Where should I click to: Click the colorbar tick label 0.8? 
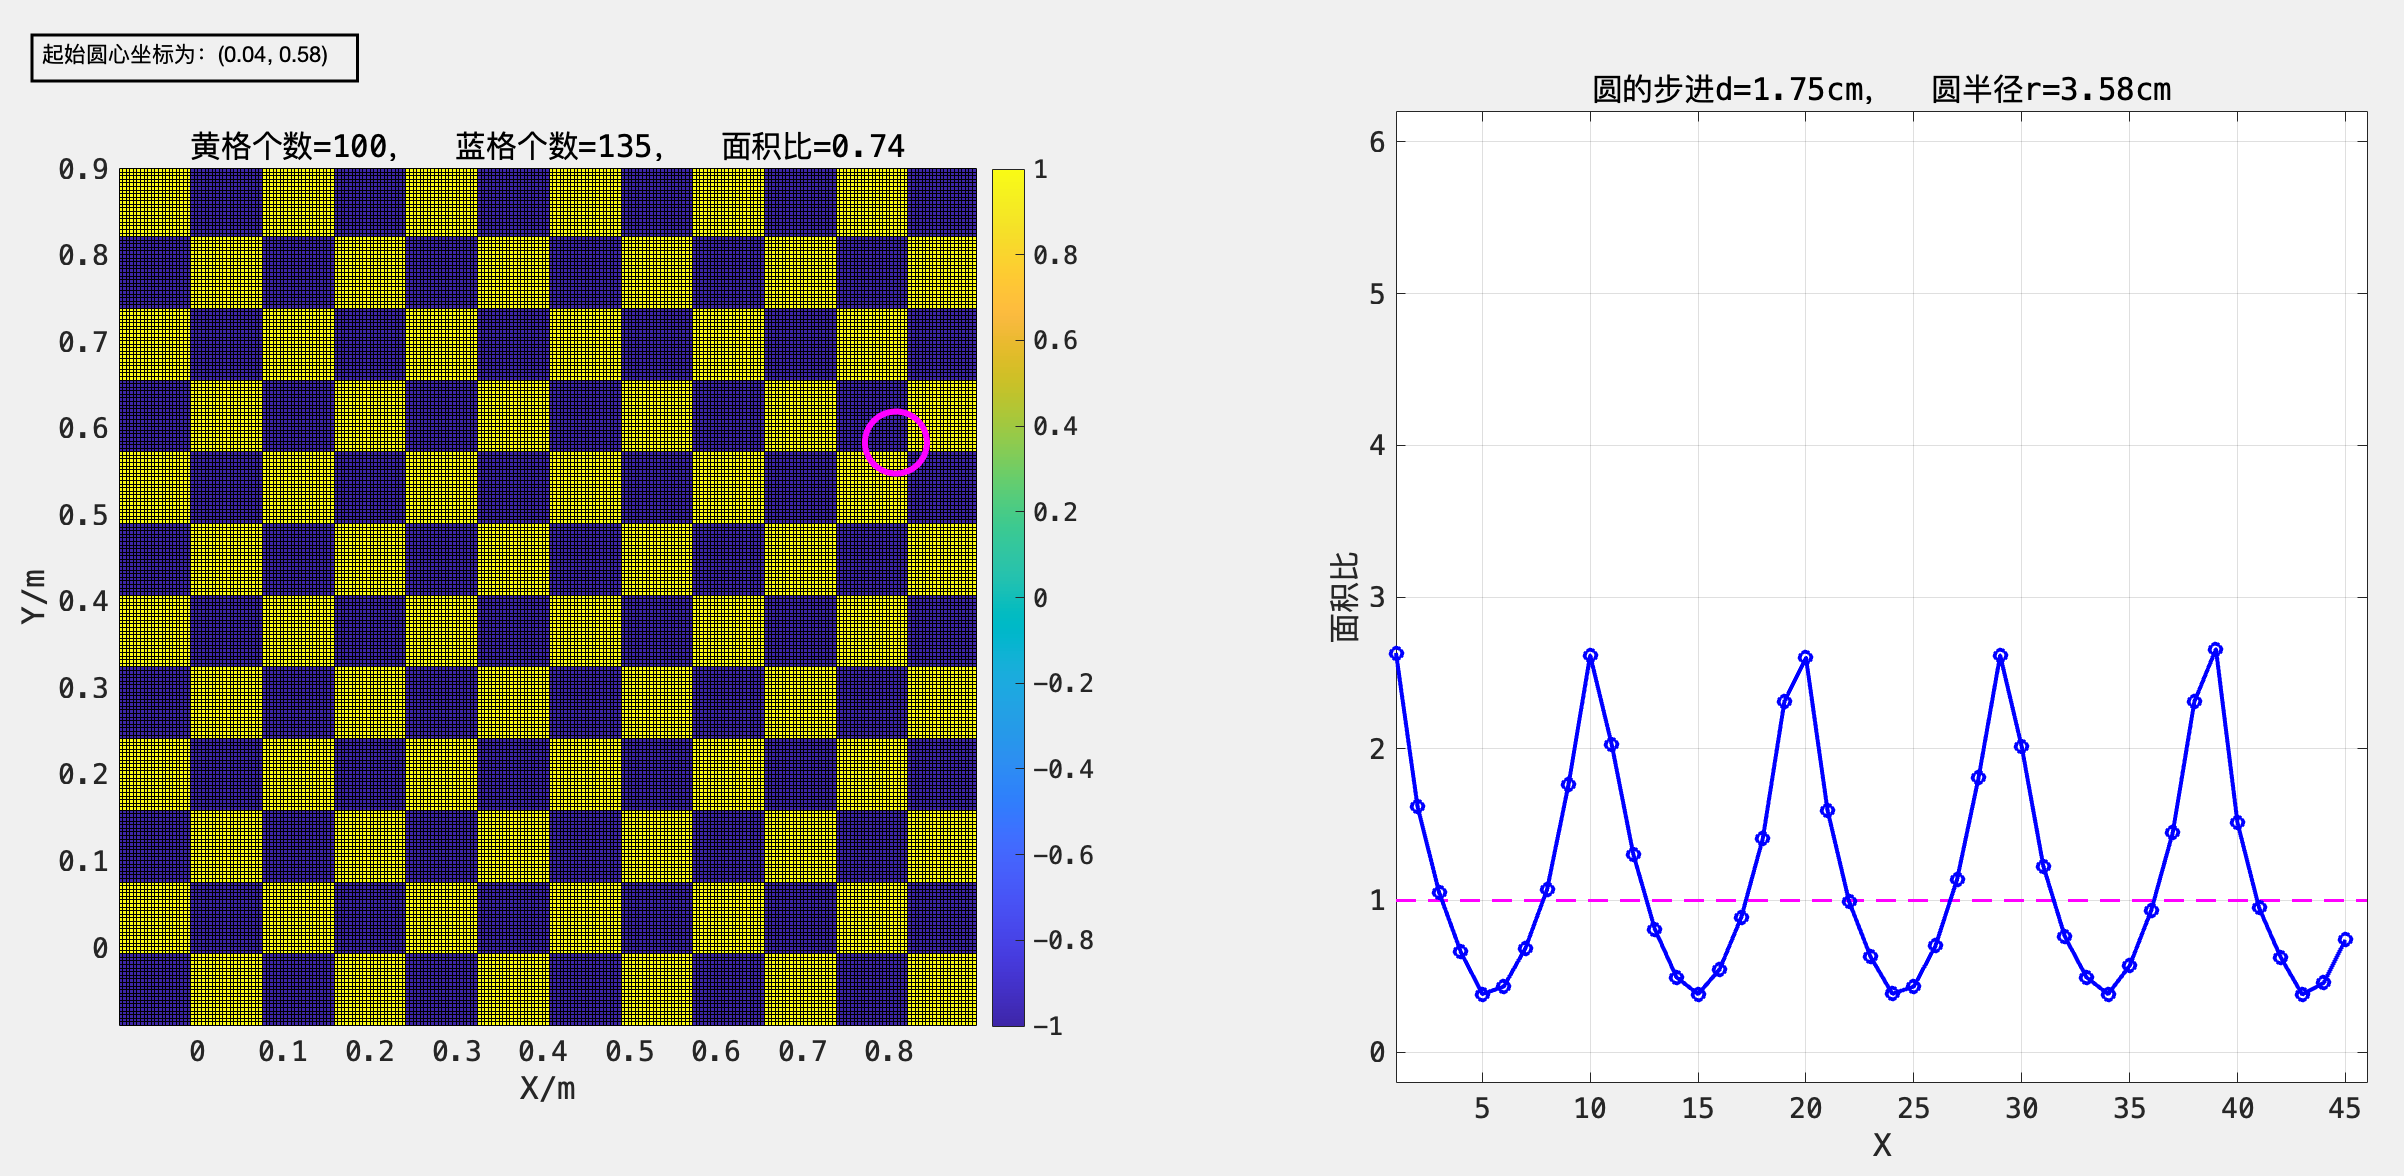coord(1055,255)
